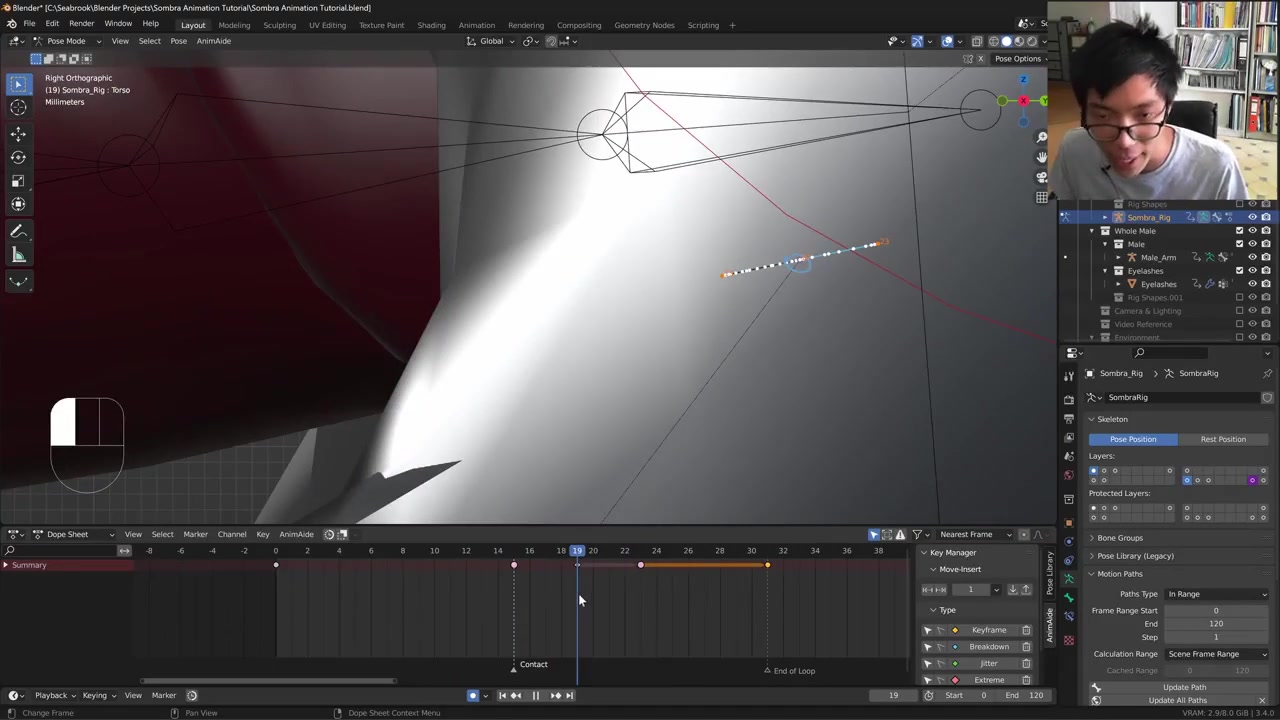Expand the Bone Groups panel

(1119, 538)
